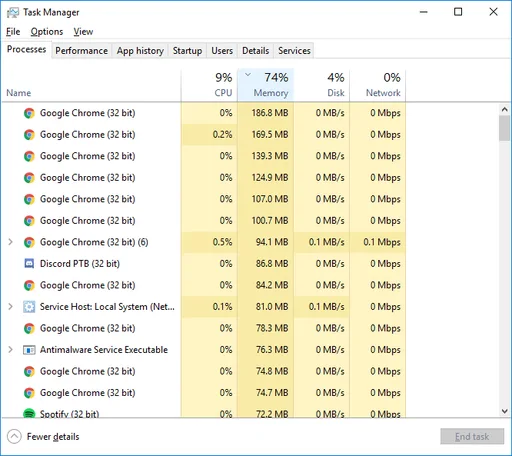This screenshot has height=456, width=512.
Task: Expand the Service Host: Local System group
Action: click(10, 307)
